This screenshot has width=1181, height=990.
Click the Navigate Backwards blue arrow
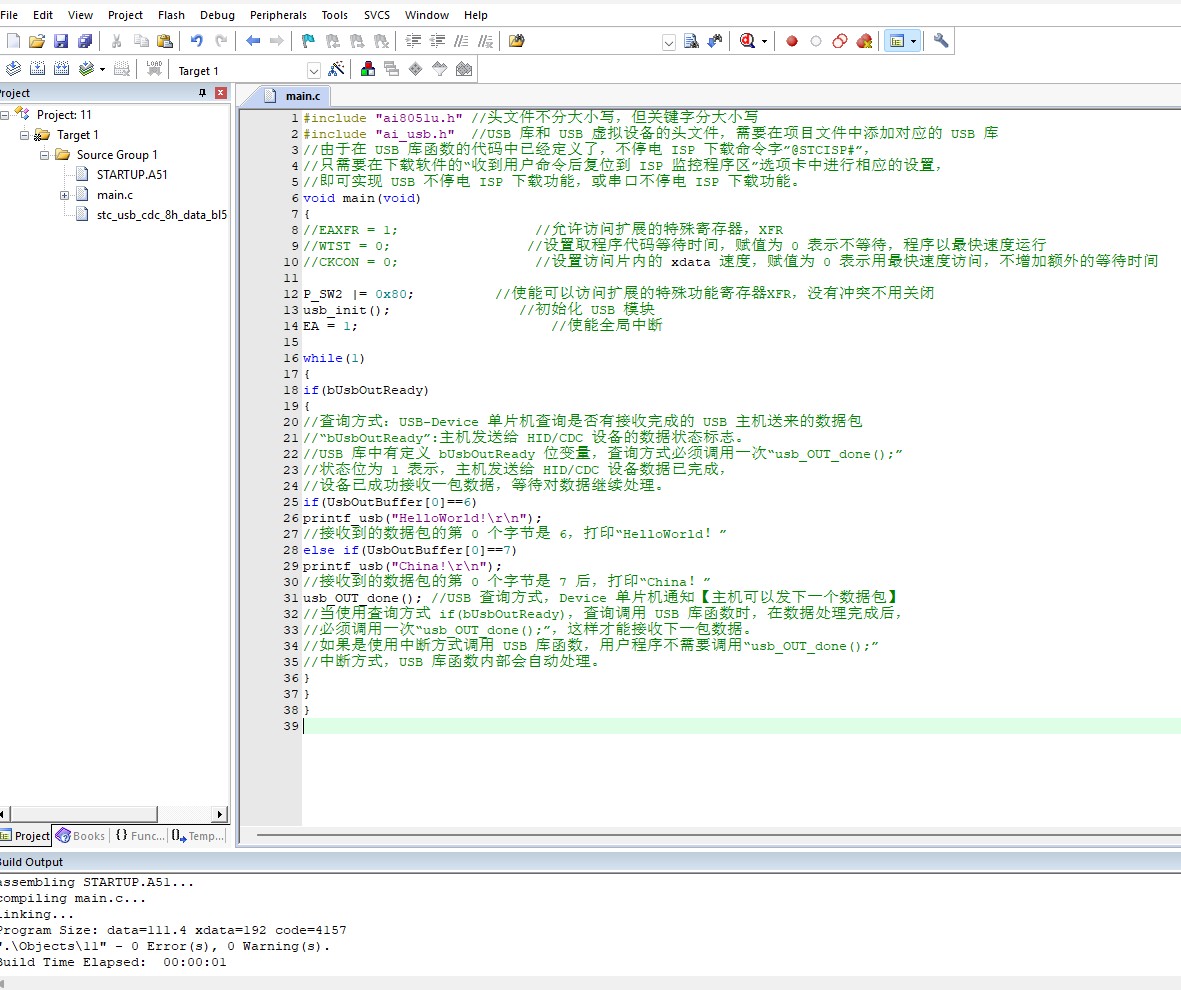pyautogui.click(x=253, y=41)
